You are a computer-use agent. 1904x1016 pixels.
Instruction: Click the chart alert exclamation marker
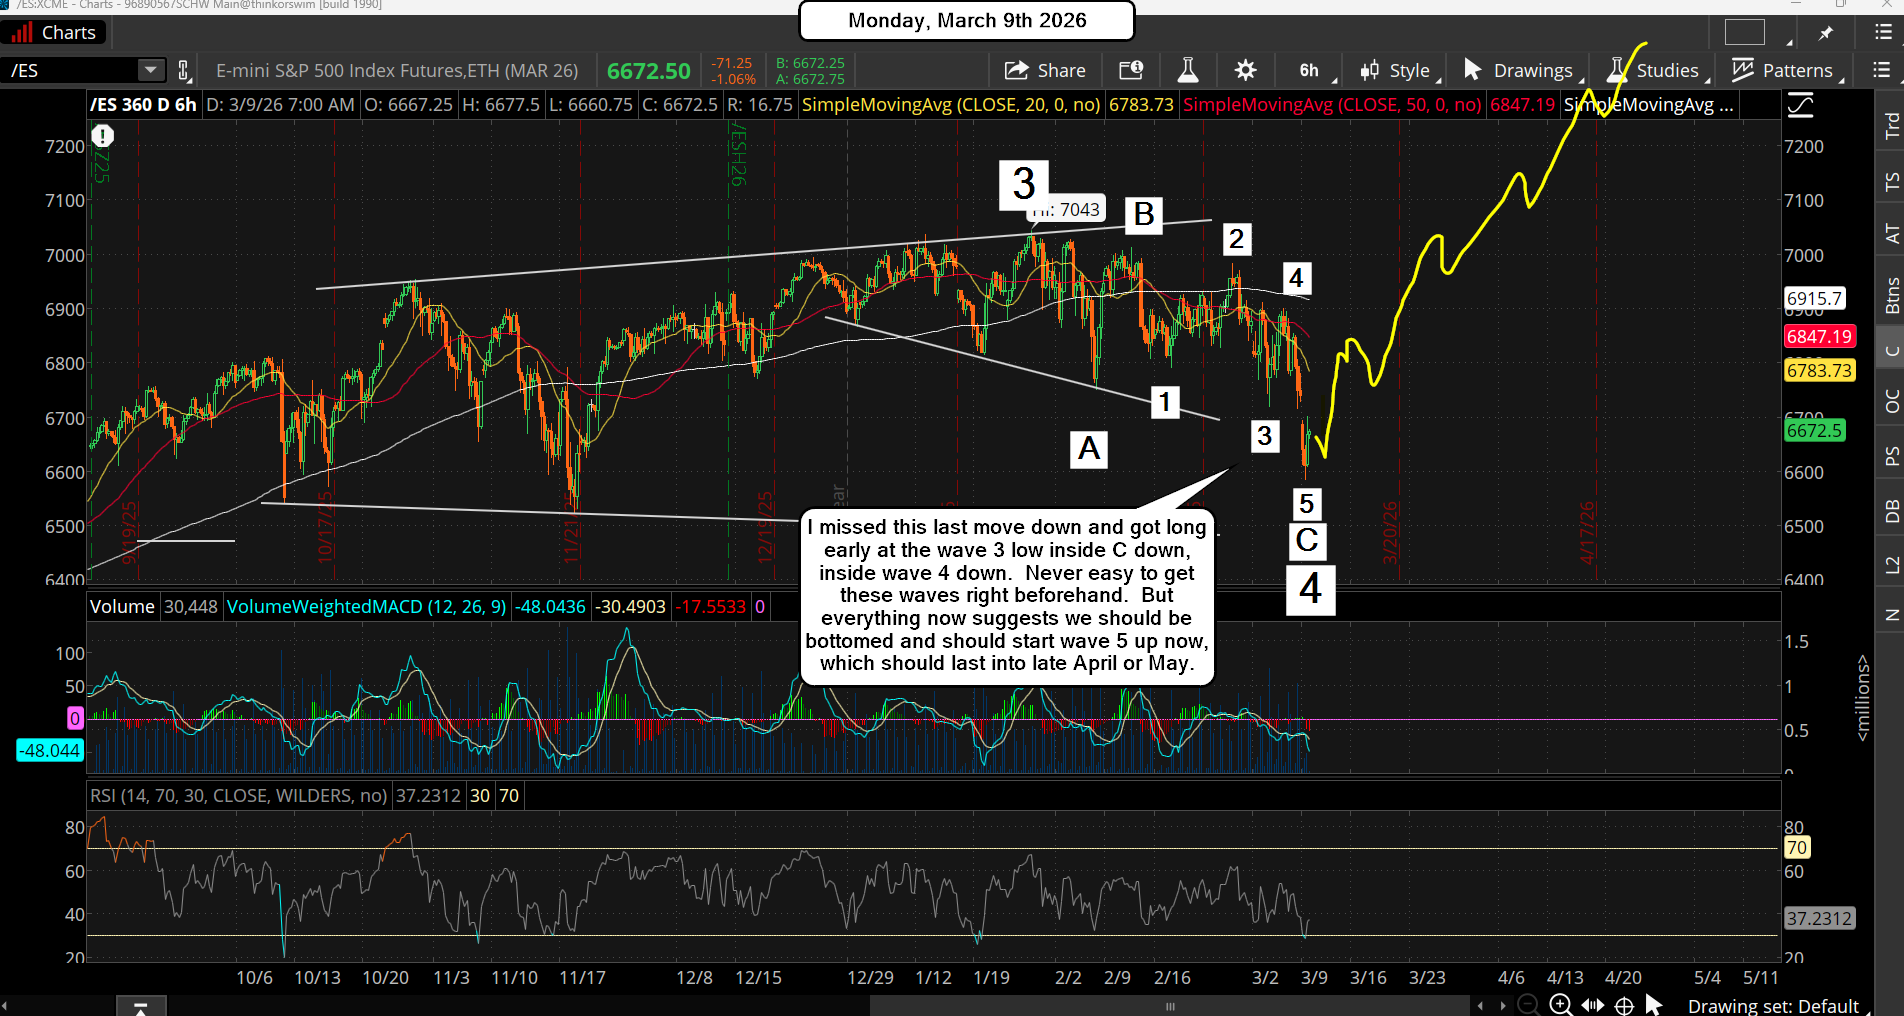(103, 136)
